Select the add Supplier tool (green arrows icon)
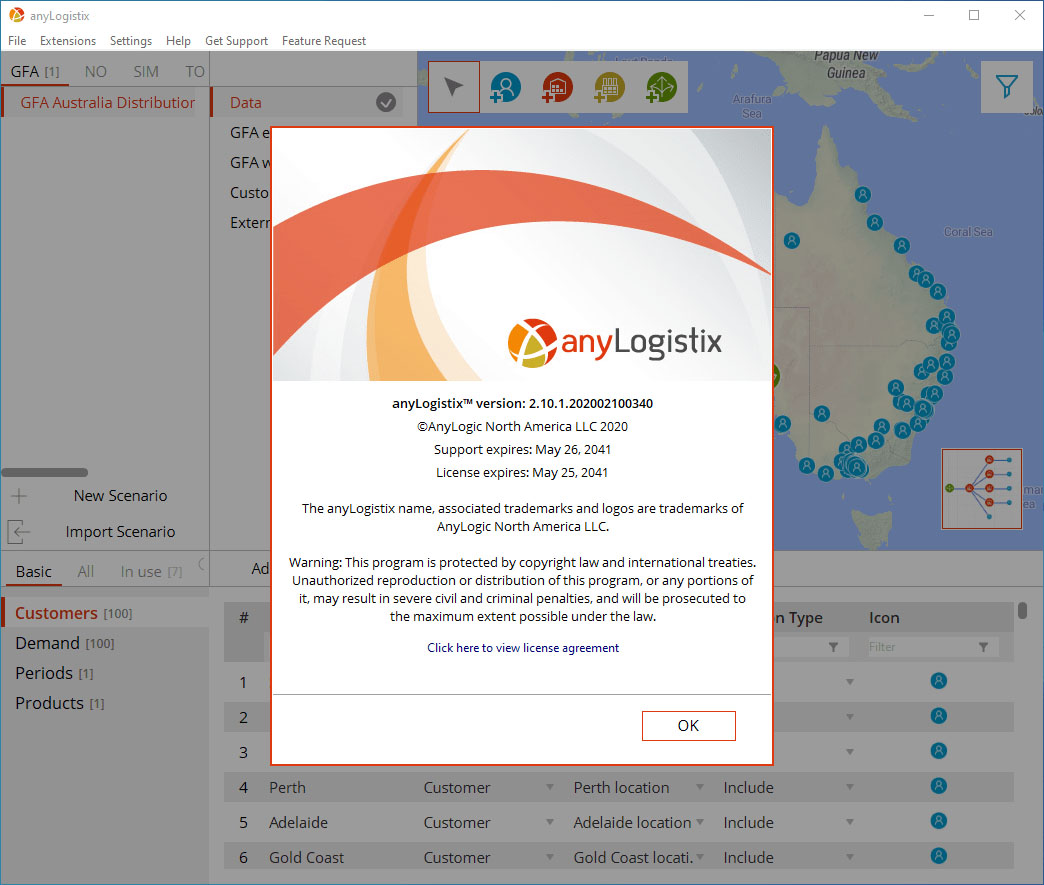The width and height of the screenshot is (1044, 885). click(x=661, y=87)
